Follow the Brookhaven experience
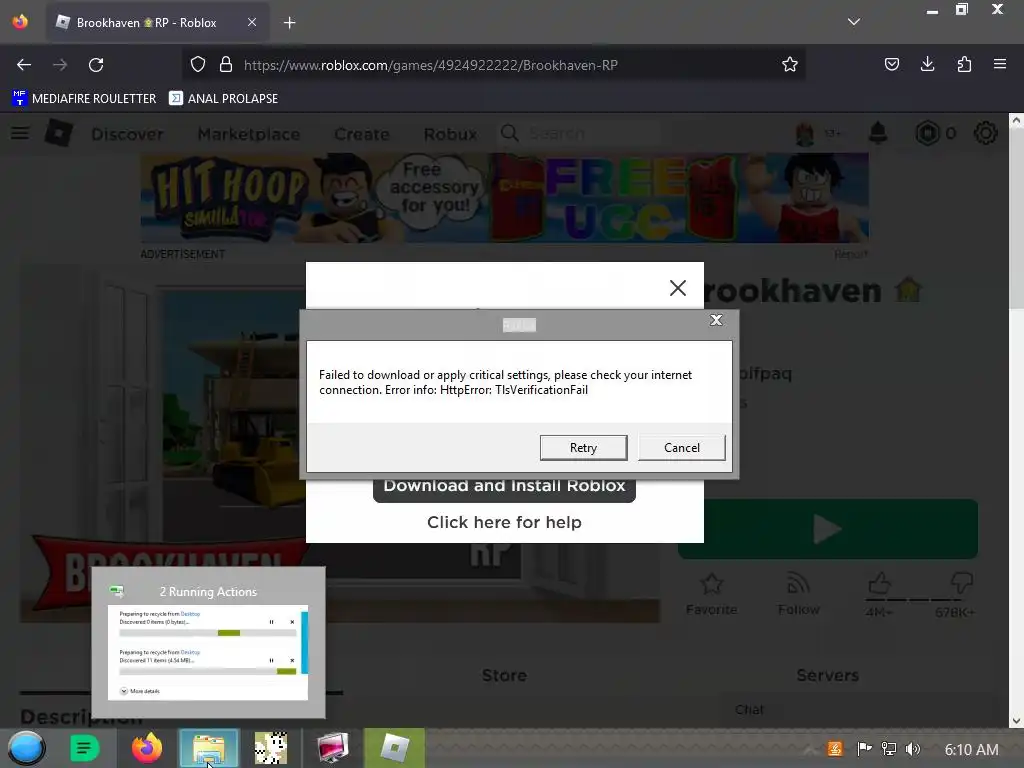 pyautogui.click(x=798, y=593)
